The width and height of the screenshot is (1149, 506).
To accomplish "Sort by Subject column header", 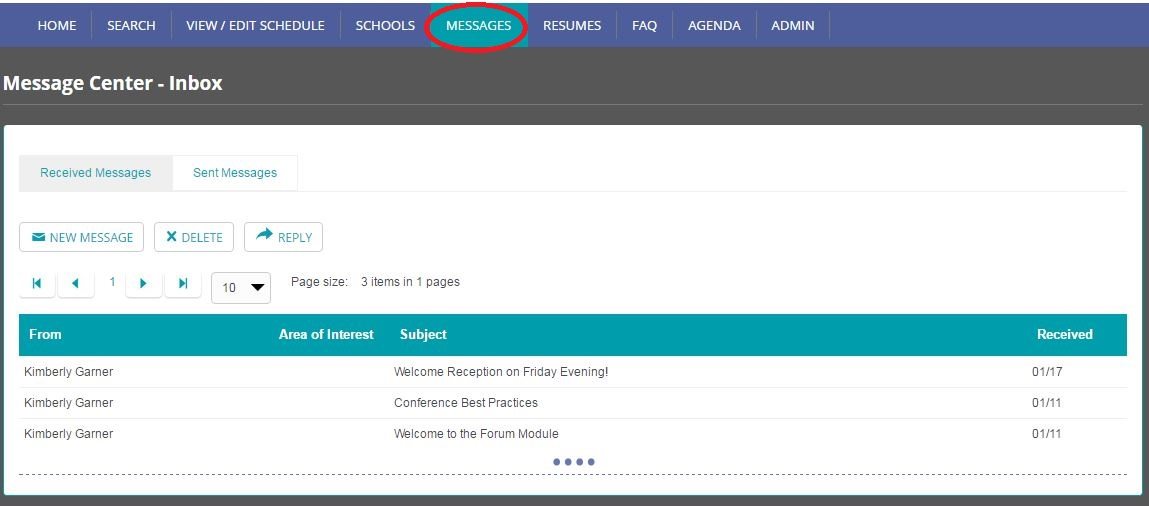I will coord(424,335).
